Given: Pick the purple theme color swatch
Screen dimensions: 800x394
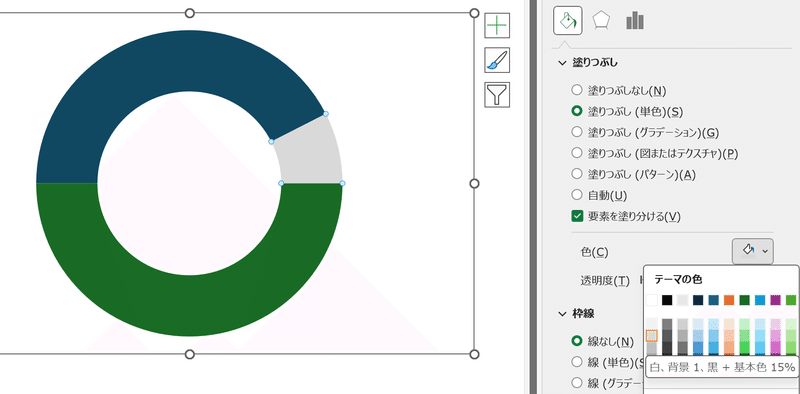Looking at the screenshot, I should [775, 300].
